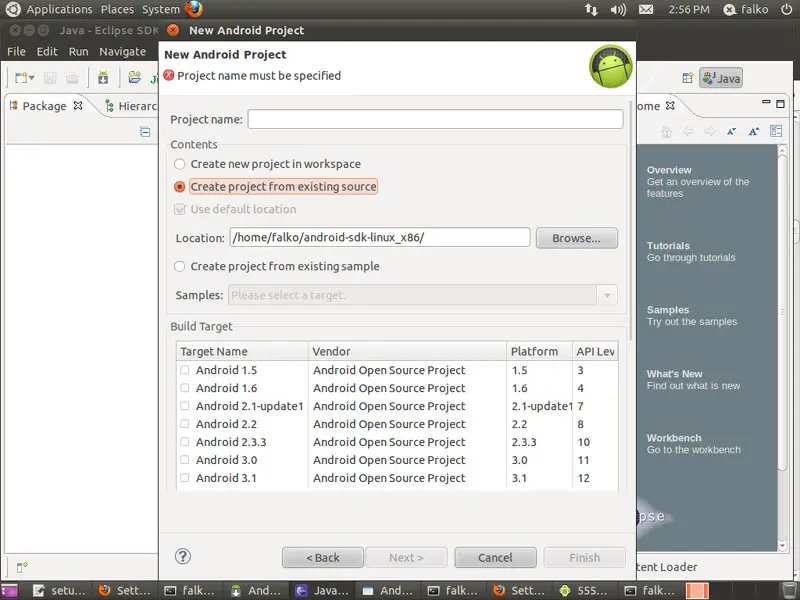800x600 pixels.
Task: Click the Enlarge font size icon in Welcome
Action: tap(754, 132)
